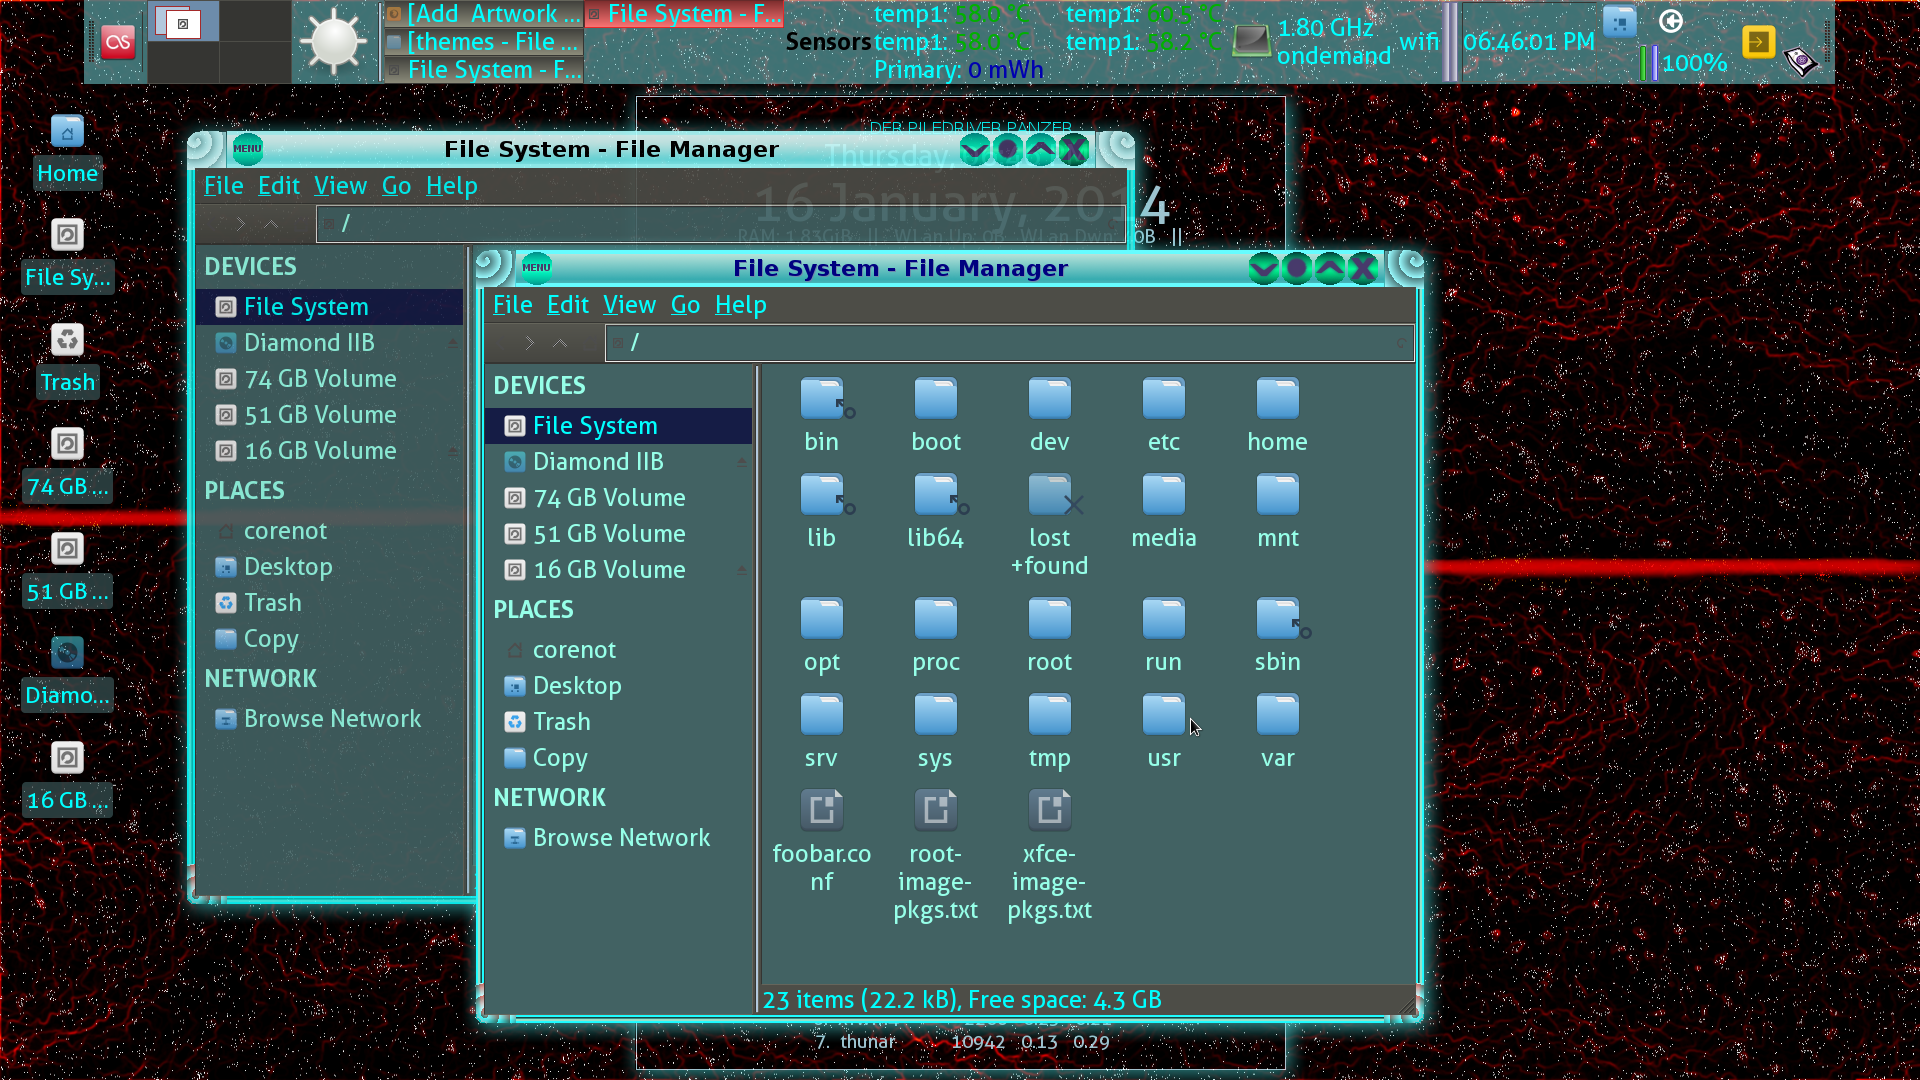
Task: Open front window's Edit menu
Action: (x=567, y=305)
